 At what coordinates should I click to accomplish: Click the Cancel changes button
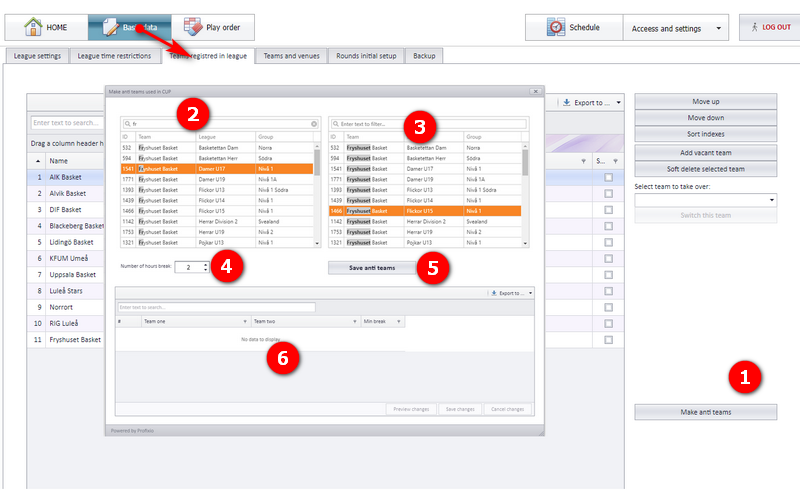507,409
